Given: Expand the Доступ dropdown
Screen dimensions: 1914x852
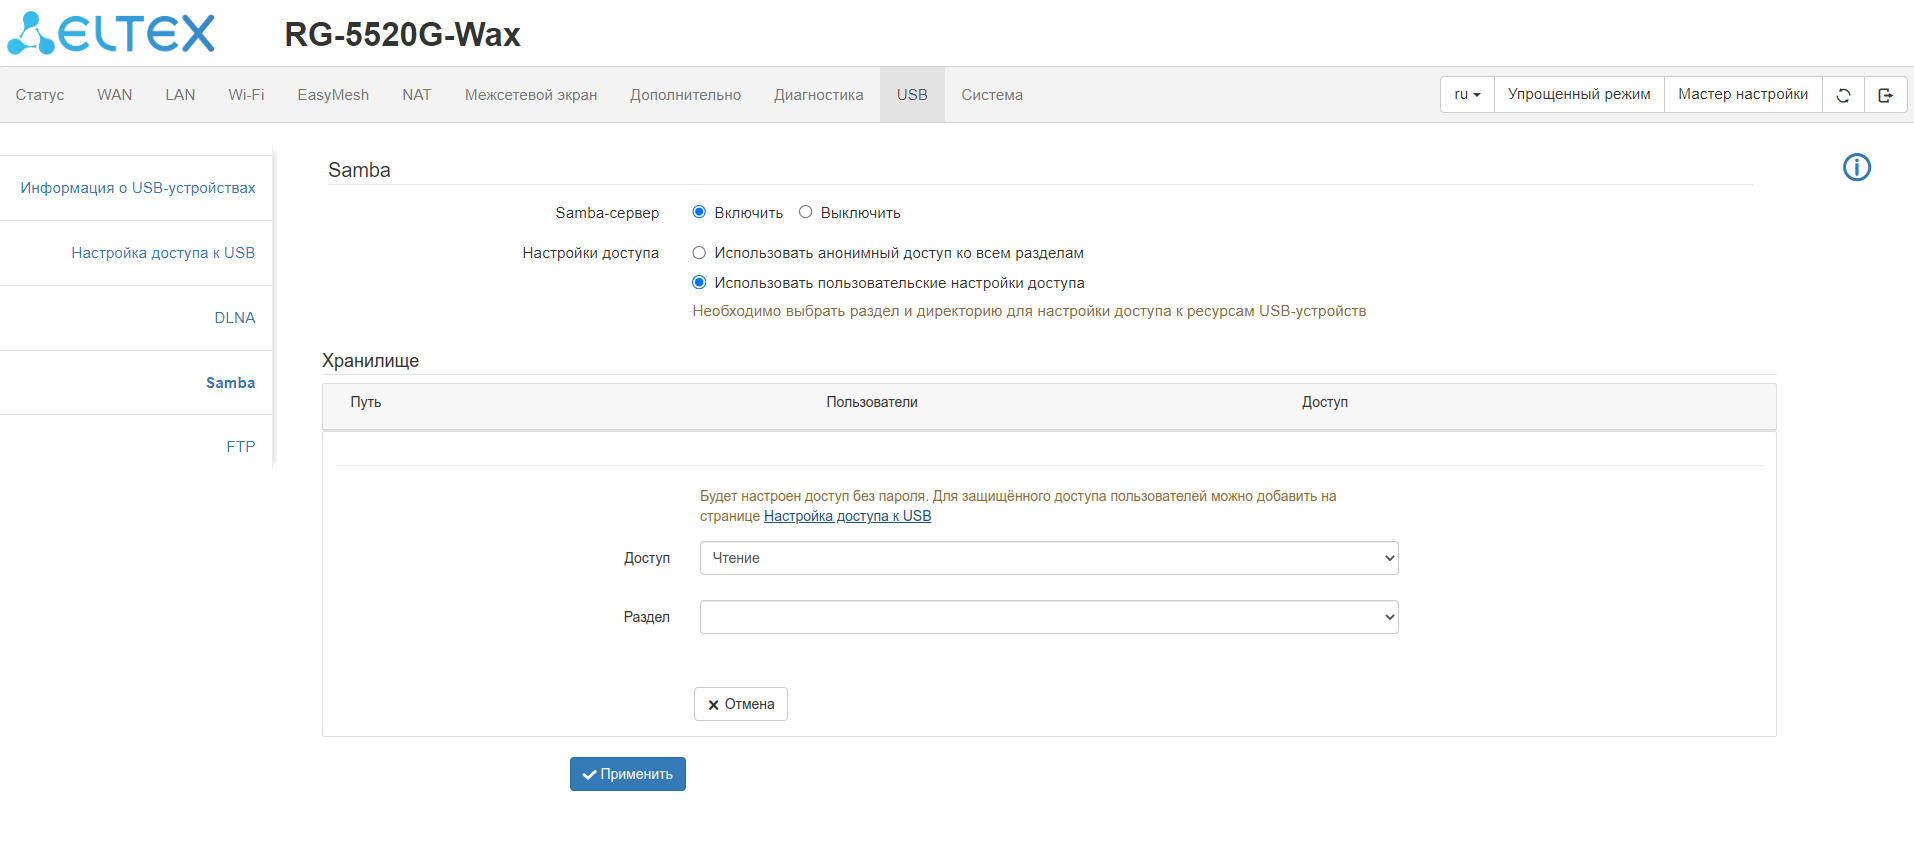Looking at the screenshot, I should 1048,558.
